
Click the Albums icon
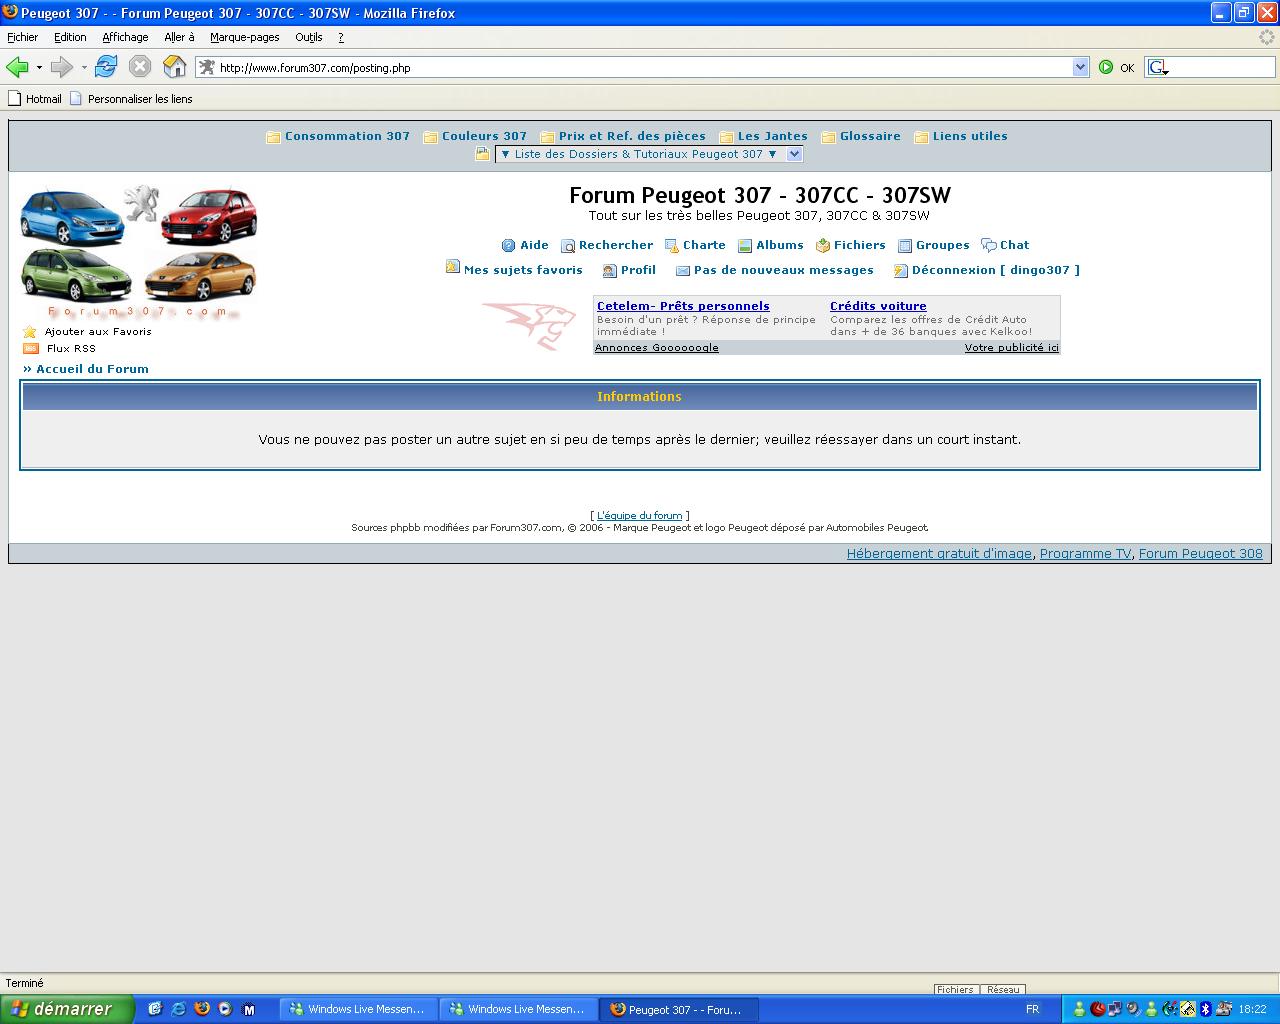pos(745,246)
